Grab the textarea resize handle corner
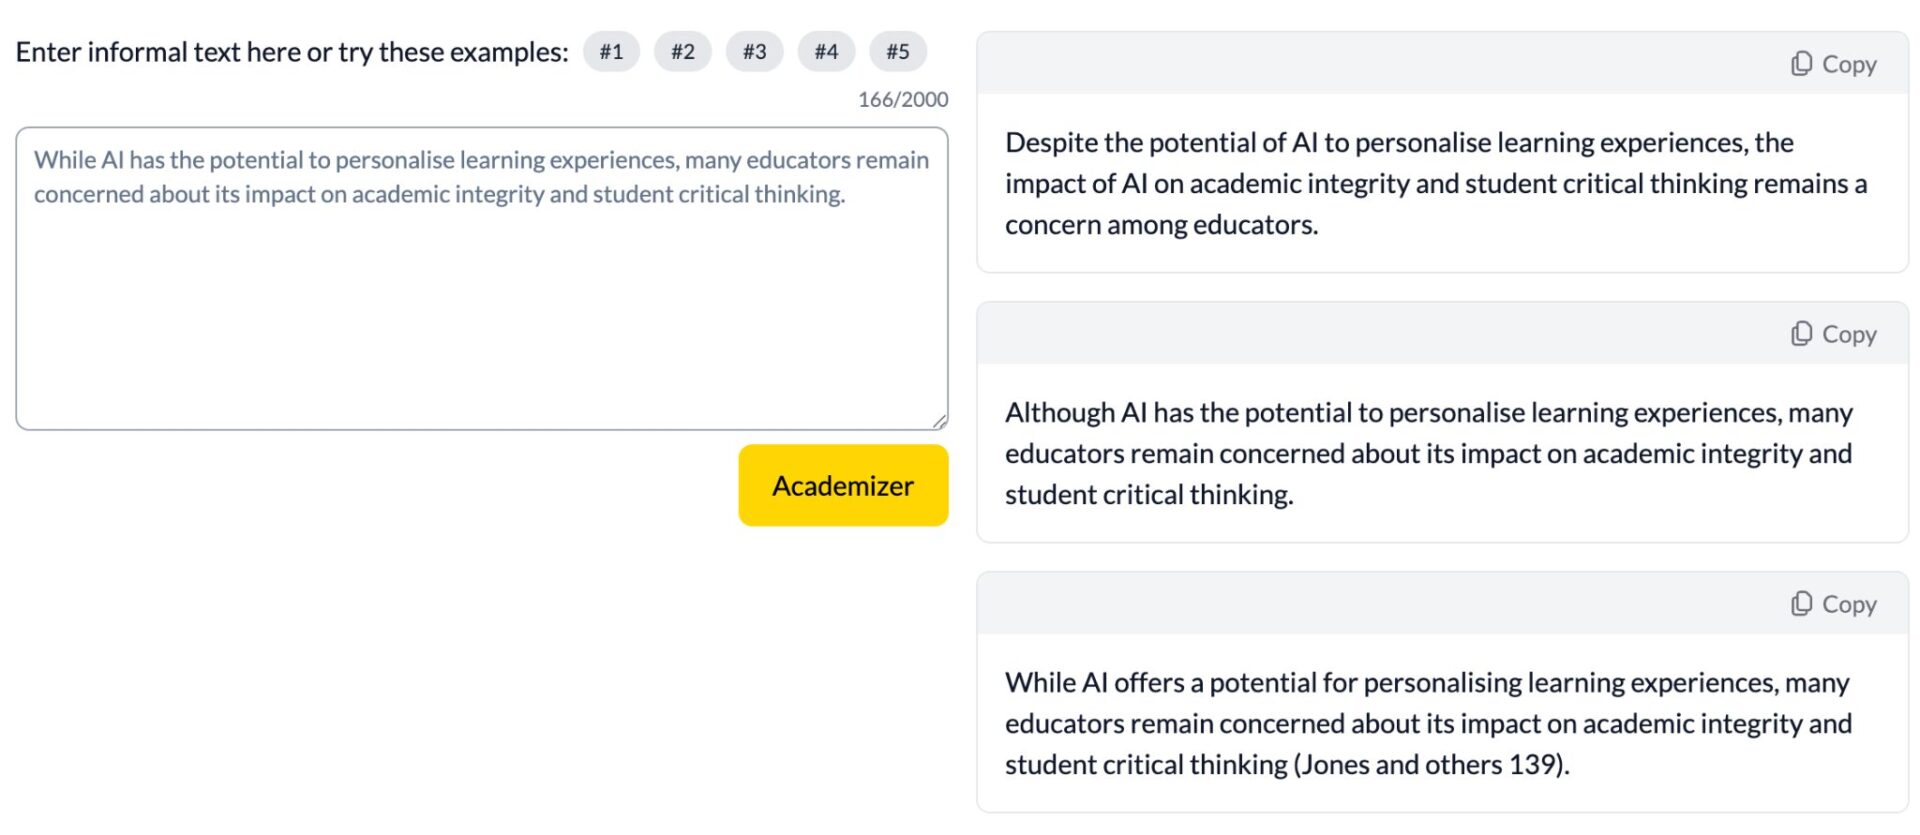The height and width of the screenshot is (835, 1920). 939,421
